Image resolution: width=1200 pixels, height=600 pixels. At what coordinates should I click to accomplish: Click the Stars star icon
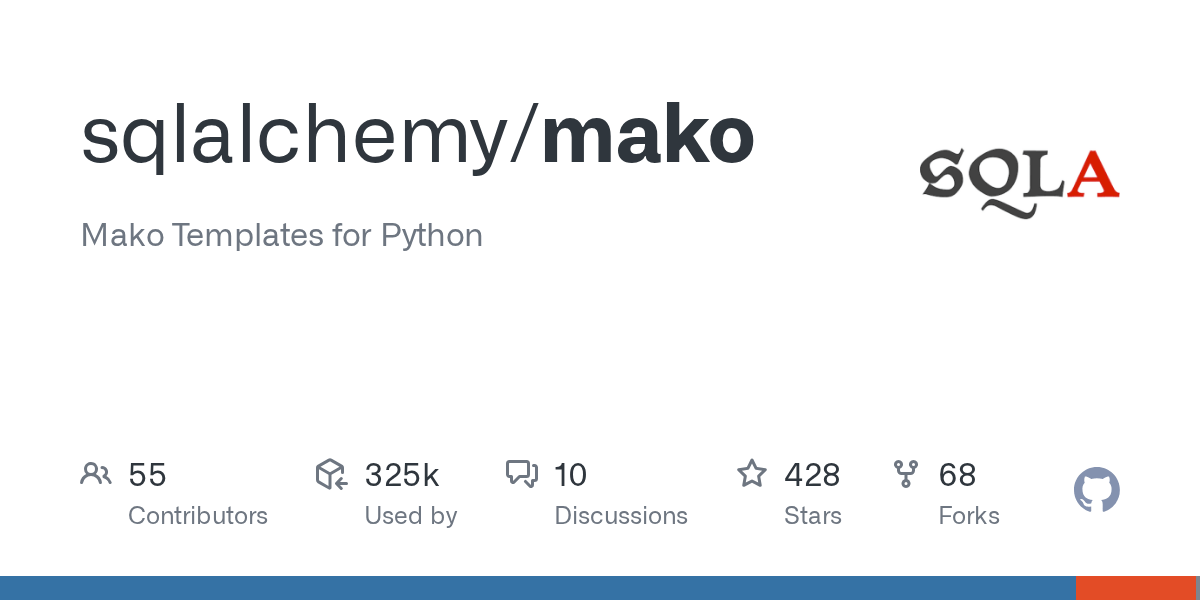(751, 474)
